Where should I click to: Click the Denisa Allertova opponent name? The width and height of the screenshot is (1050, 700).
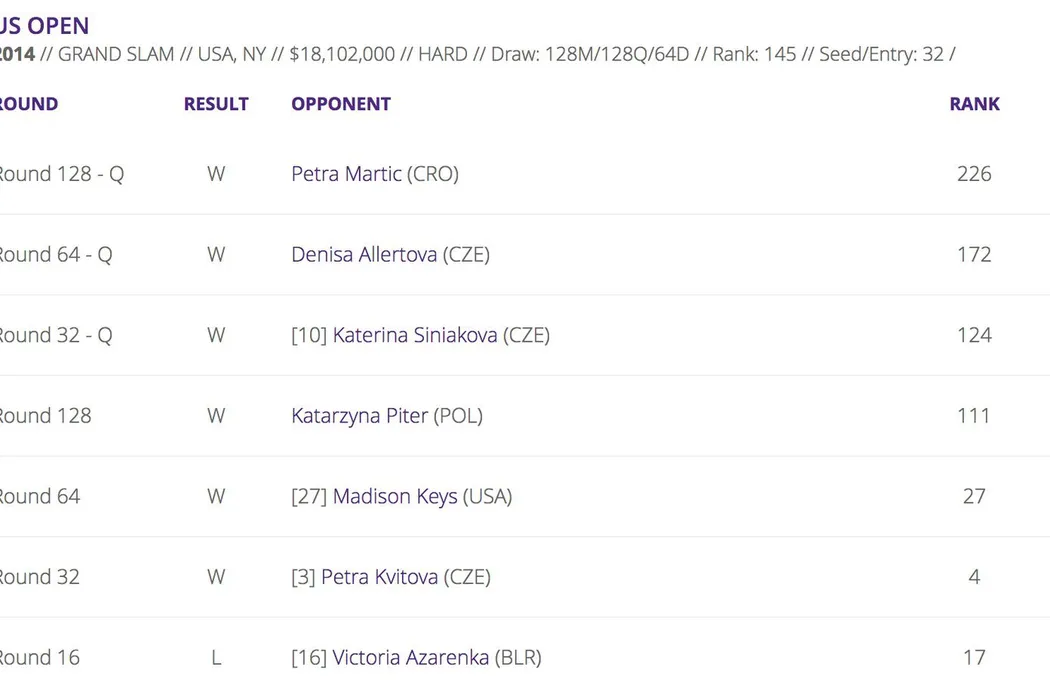(364, 255)
